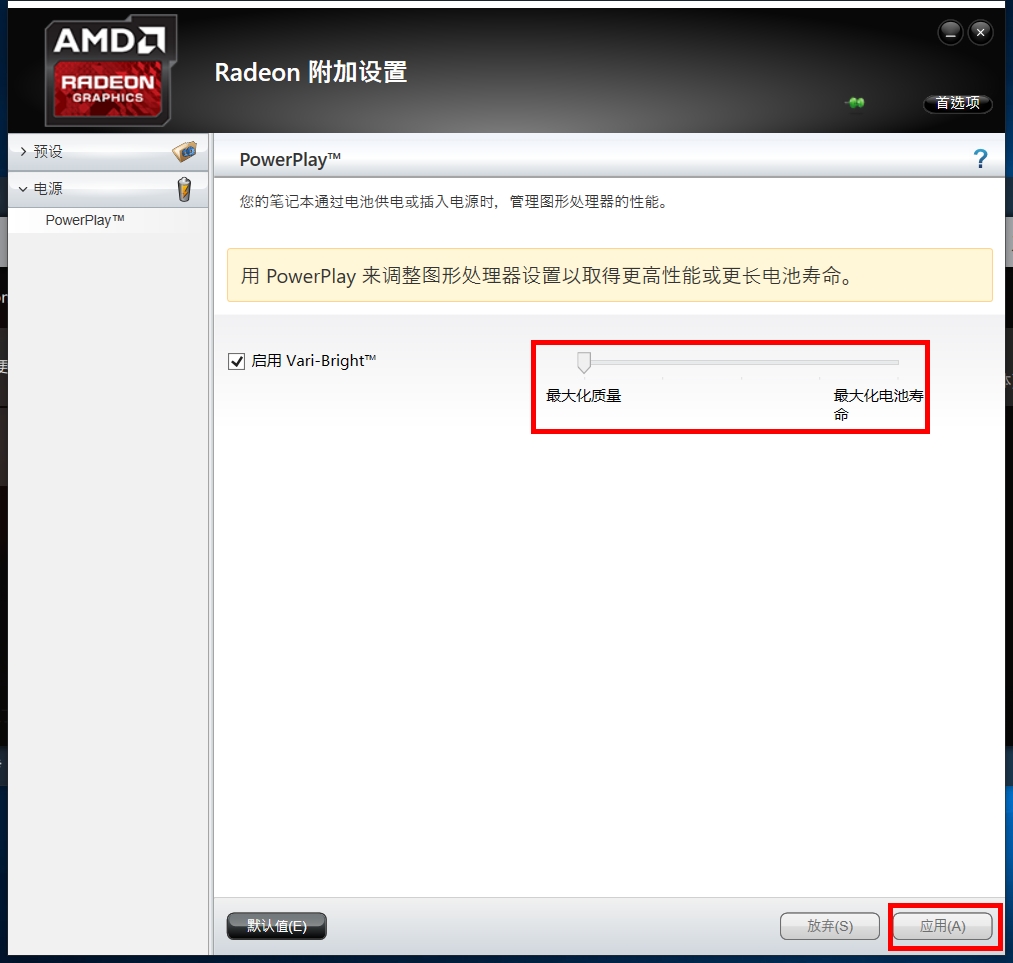This screenshot has width=1013, height=963.
Task: Apply settings with the 应用(A) button
Action: [x=943, y=926]
